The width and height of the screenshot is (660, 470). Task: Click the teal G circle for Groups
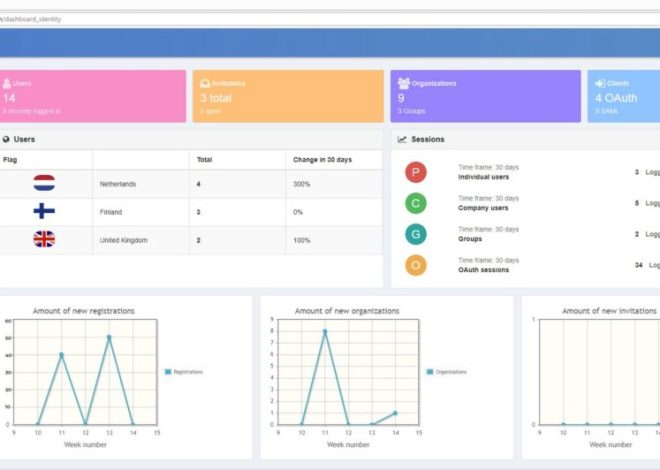(x=416, y=234)
